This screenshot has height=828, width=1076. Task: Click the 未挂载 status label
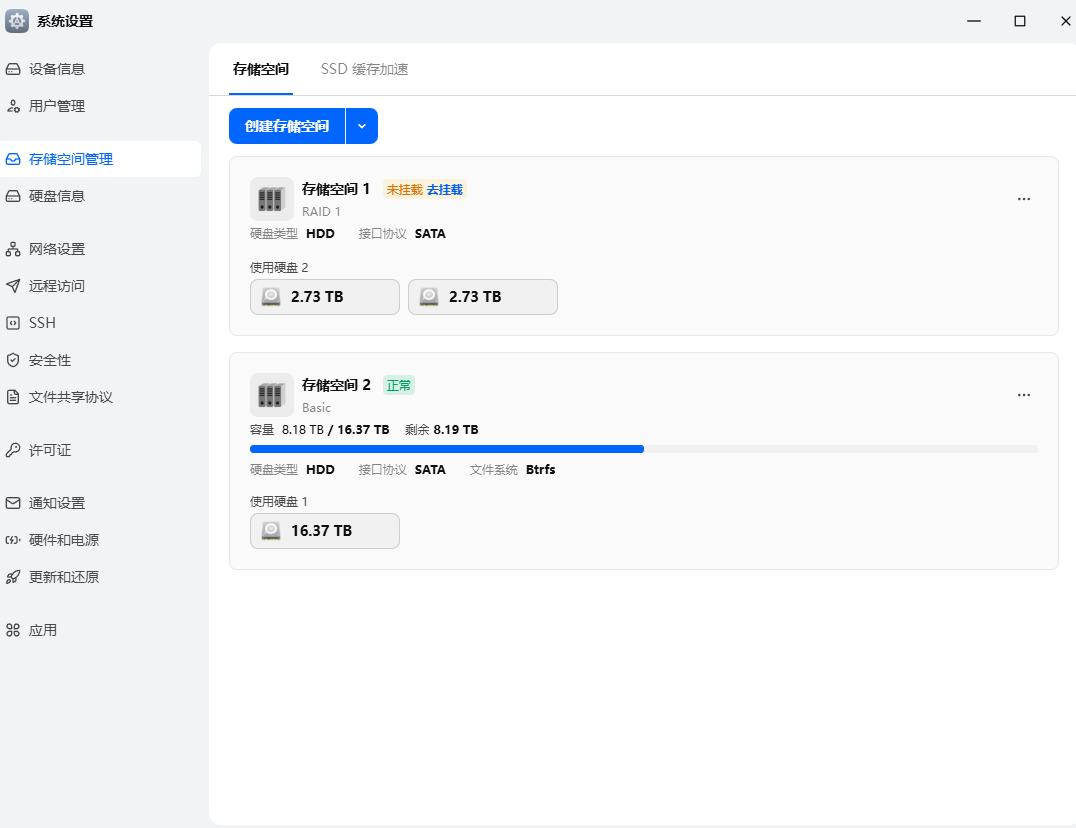pos(404,190)
